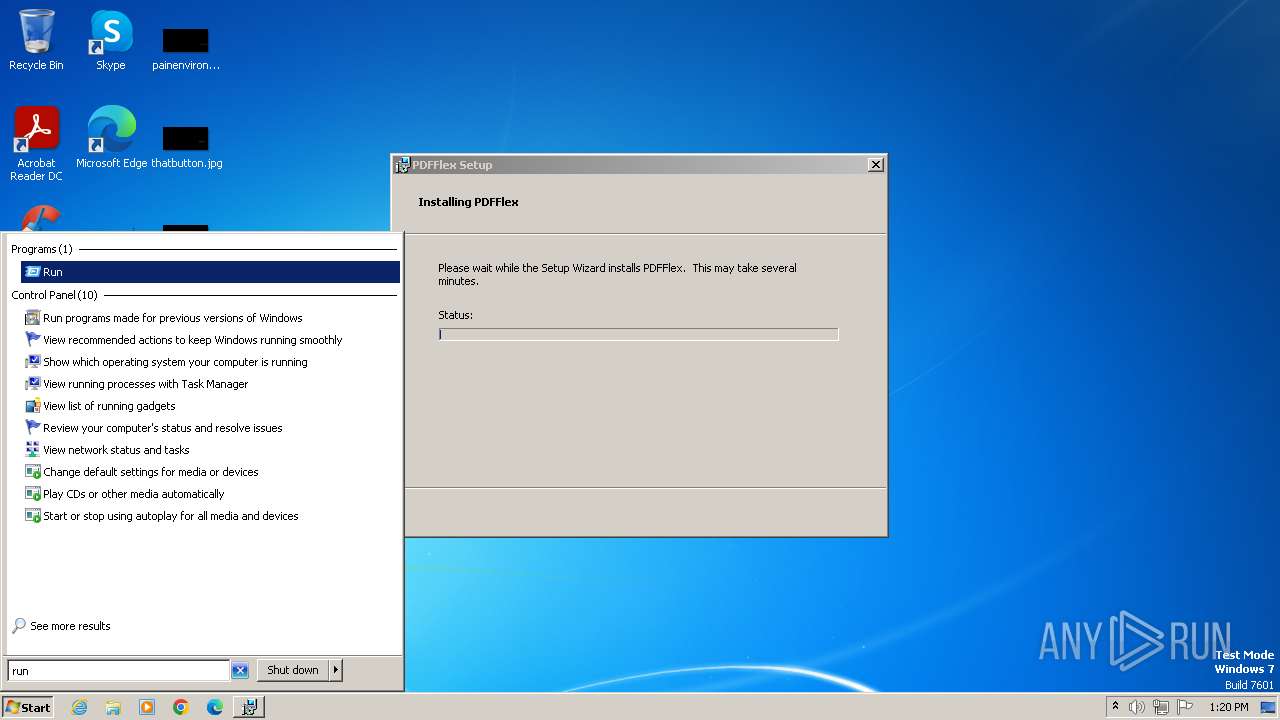Image resolution: width=1280 pixels, height=720 pixels.
Task: Open Microsoft Edge from taskbar
Action: tap(215, 707)
